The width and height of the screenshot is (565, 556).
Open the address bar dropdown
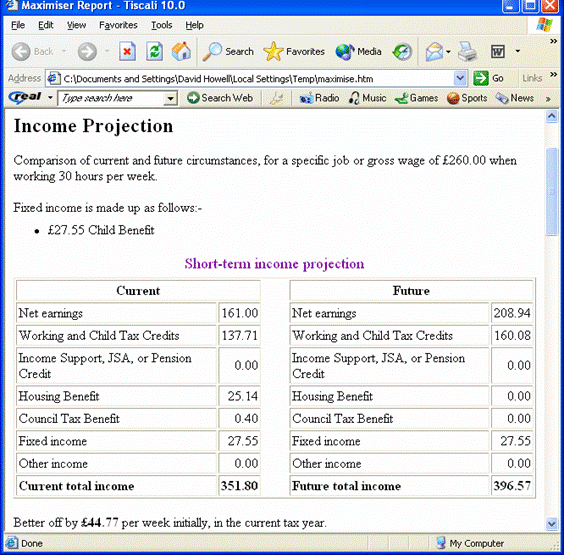tap(460, 78)
